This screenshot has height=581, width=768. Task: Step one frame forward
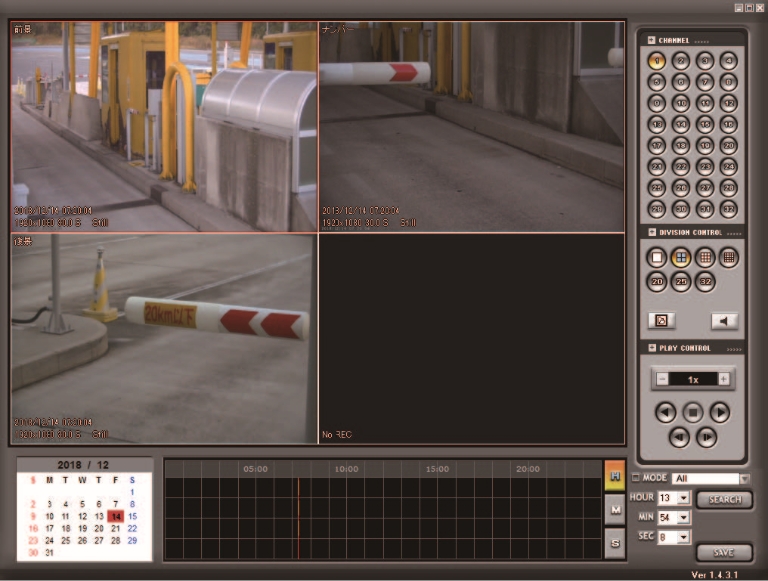pos(706,437)
